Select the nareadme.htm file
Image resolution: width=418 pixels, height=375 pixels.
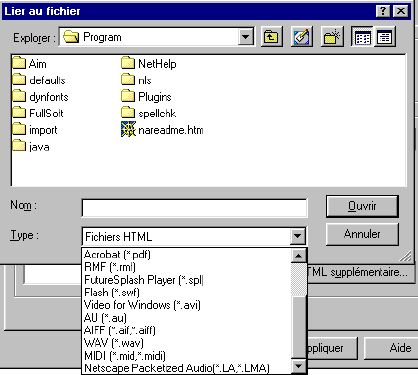[x=162, y=130]
